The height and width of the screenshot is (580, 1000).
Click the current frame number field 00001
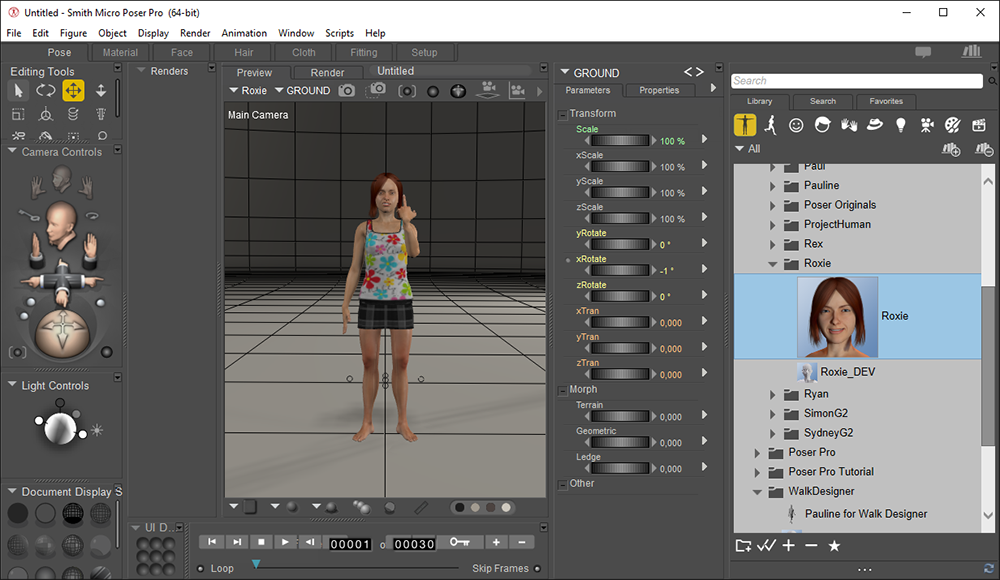pyautogui.click(x=349, y=544)
